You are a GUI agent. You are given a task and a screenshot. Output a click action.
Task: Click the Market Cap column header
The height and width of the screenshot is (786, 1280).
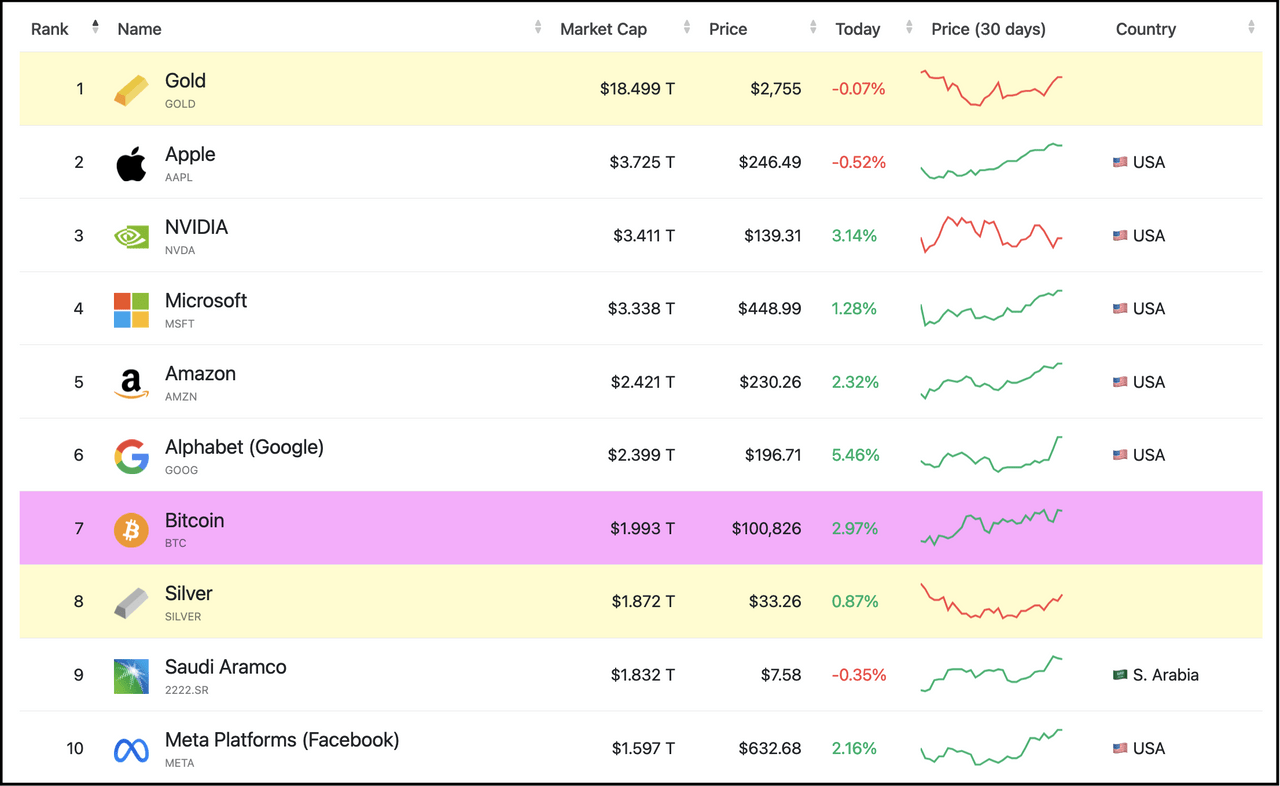(x=603, y=29)
